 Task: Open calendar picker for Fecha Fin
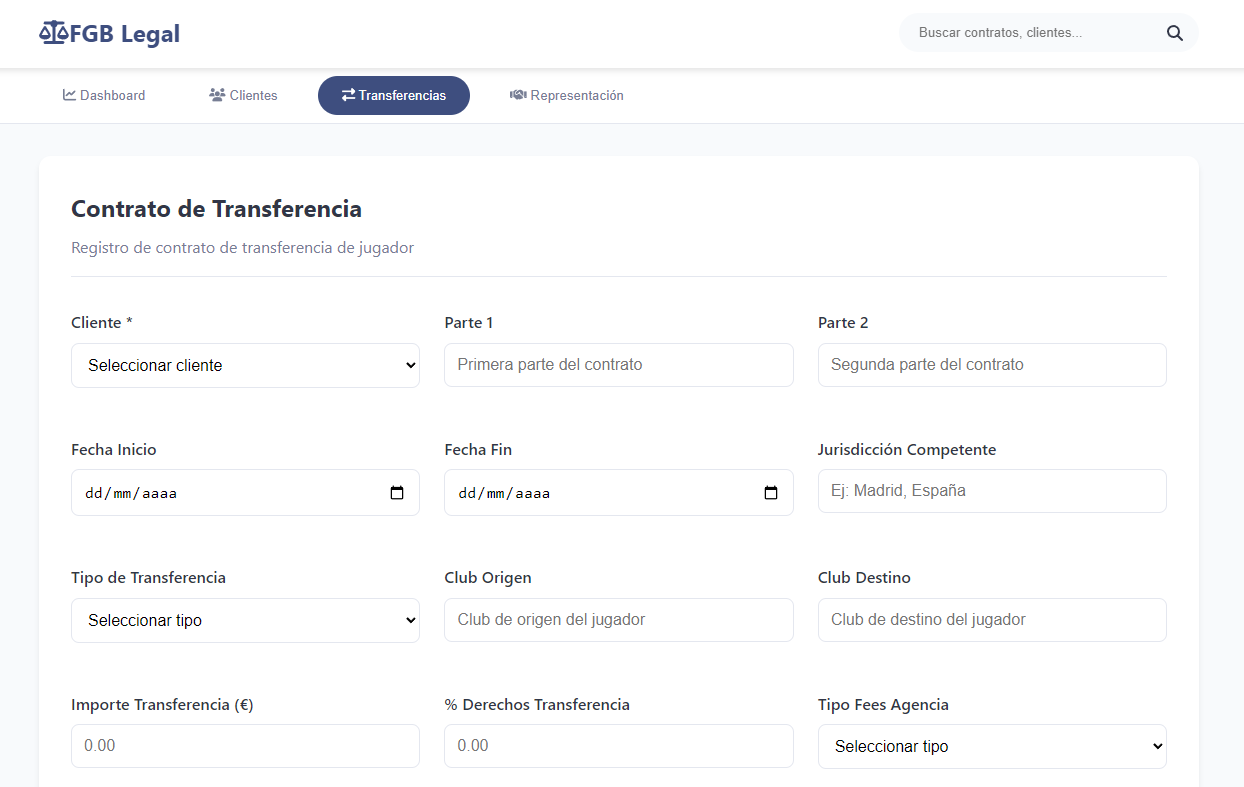[x=770, y=493]
